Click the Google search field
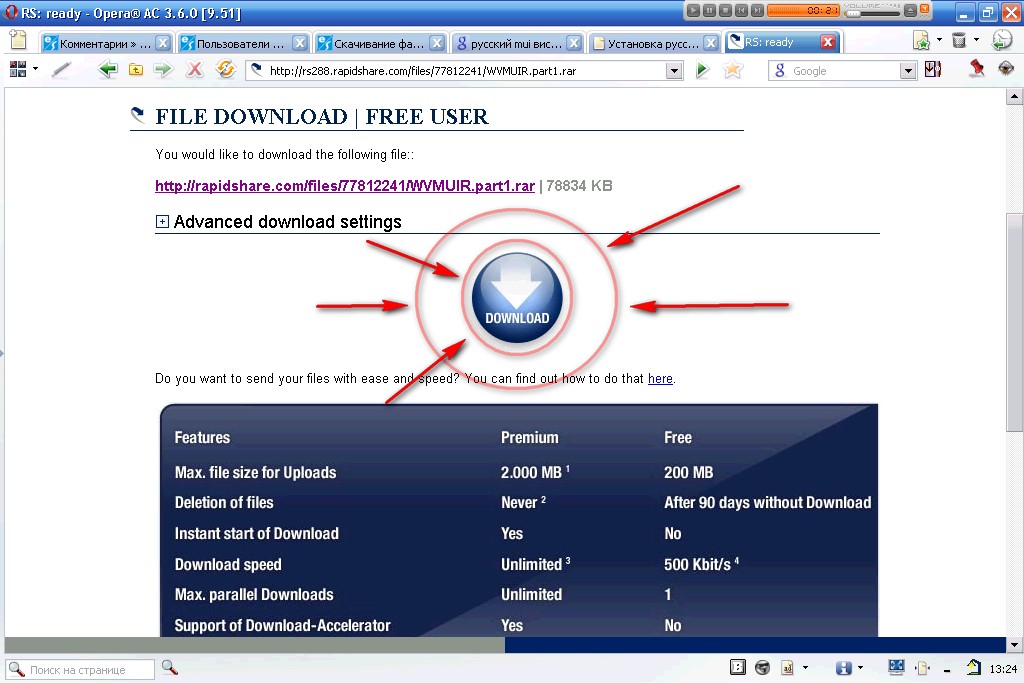This screenshot has width=1024, height=683. point(835,71)
